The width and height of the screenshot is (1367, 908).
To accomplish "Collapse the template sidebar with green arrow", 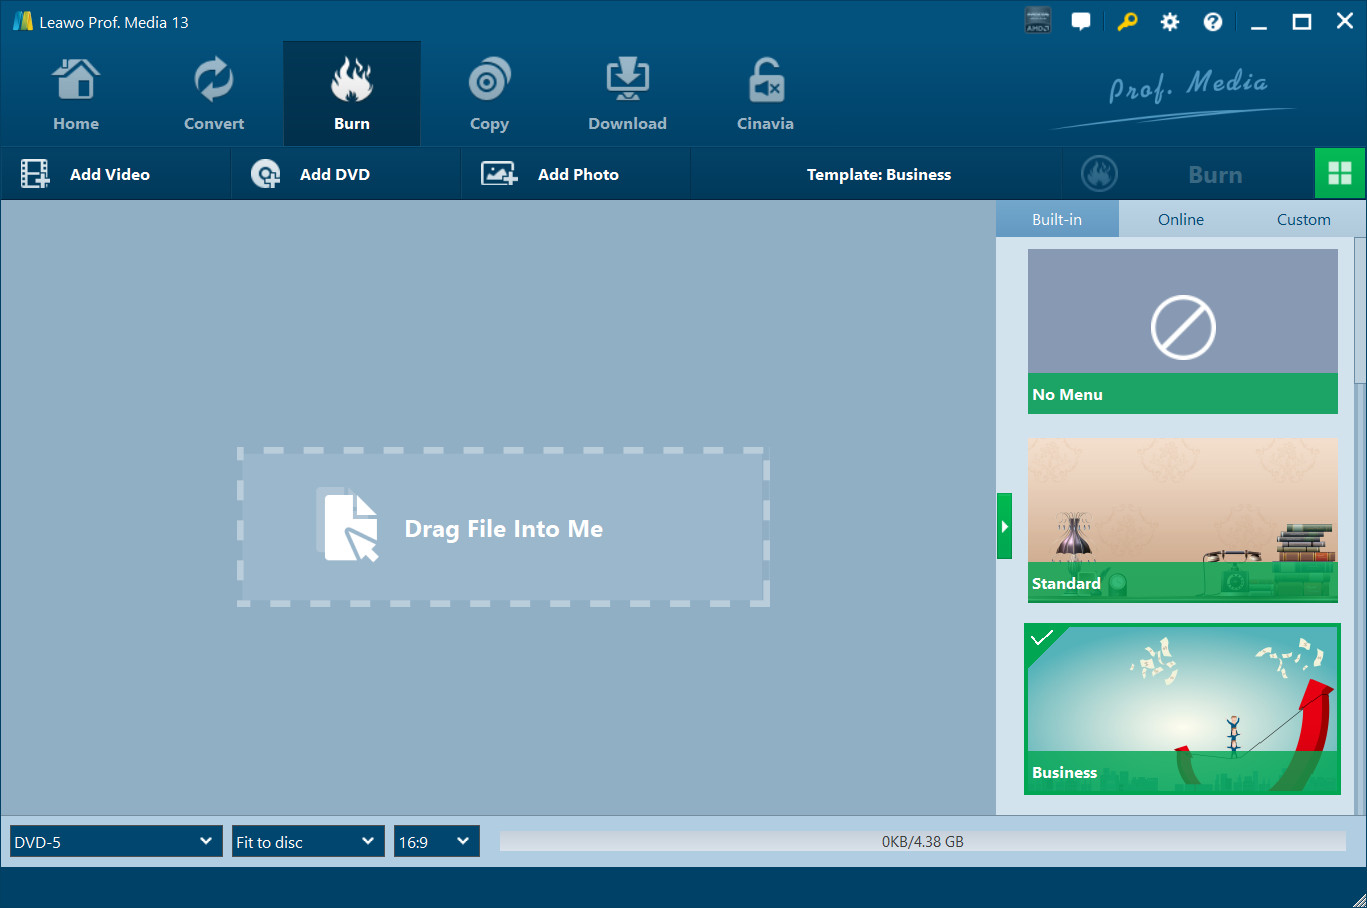I will [1004, 526].
